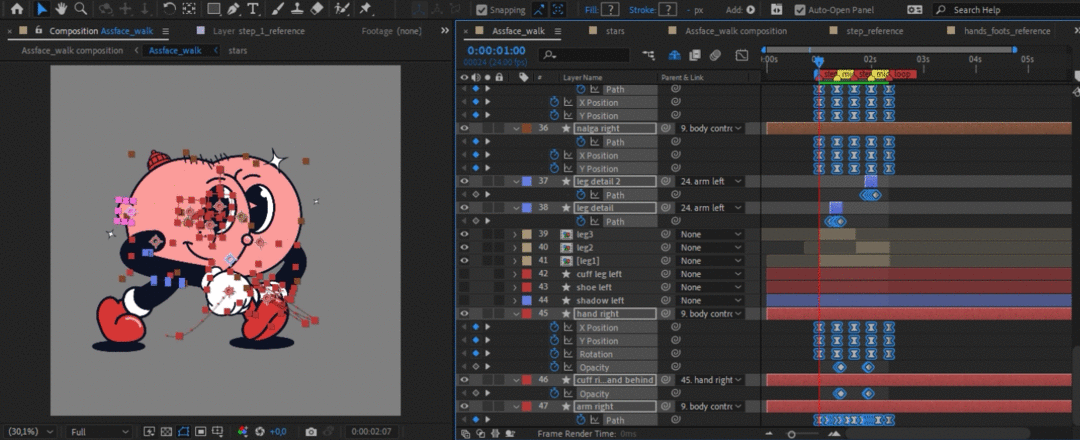Click the Rotation stopwatch under hand right

coord(554,354)
